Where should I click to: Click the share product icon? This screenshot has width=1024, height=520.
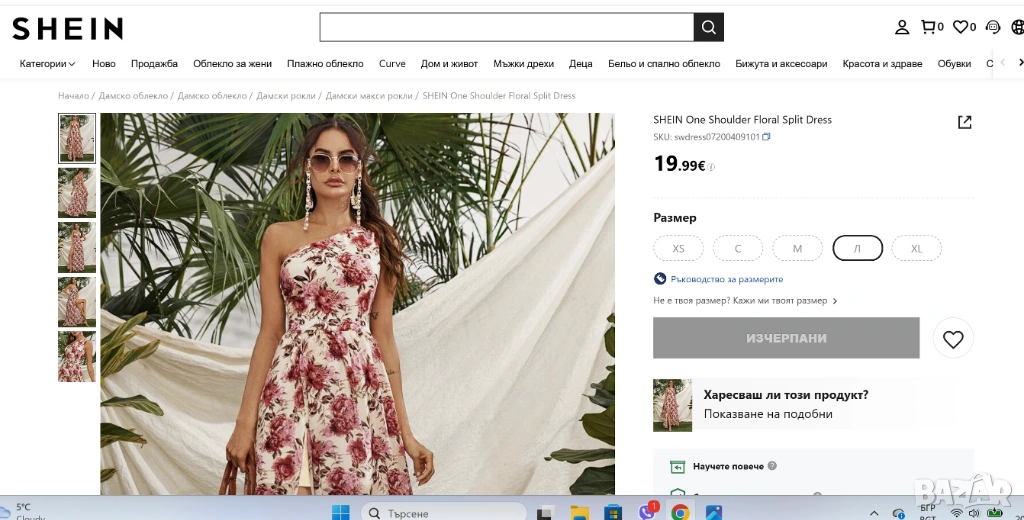[x=965, y=122]
